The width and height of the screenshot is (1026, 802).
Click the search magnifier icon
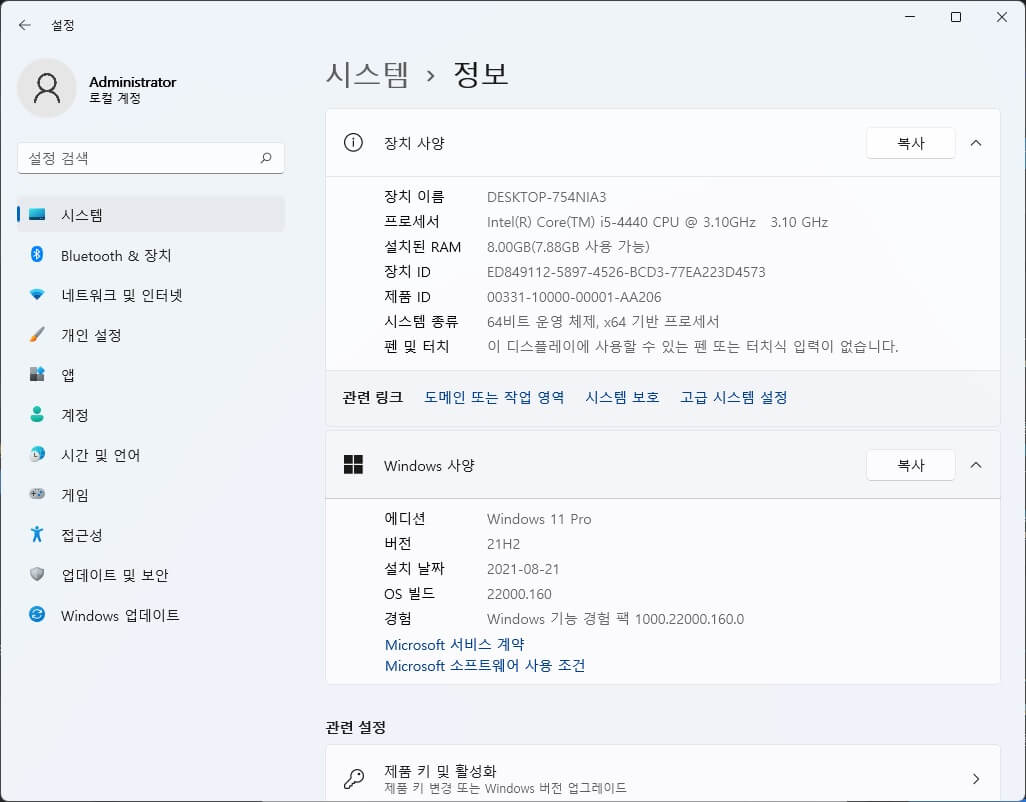tap(266, 158)
